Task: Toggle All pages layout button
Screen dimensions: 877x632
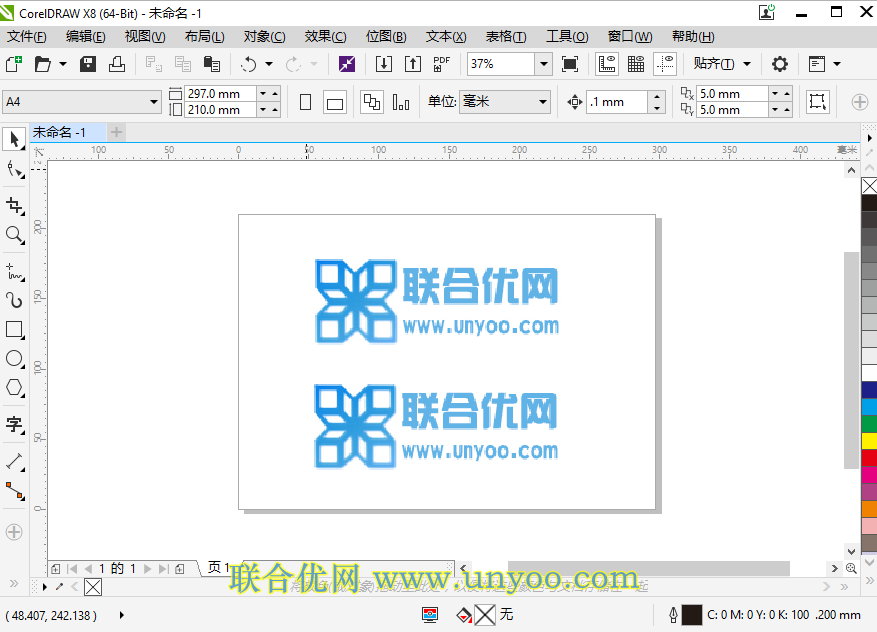Action: coord(371,102)
